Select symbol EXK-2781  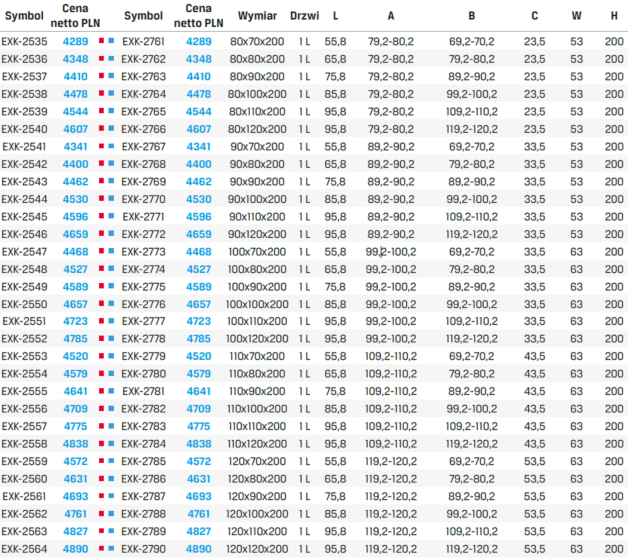143,391
